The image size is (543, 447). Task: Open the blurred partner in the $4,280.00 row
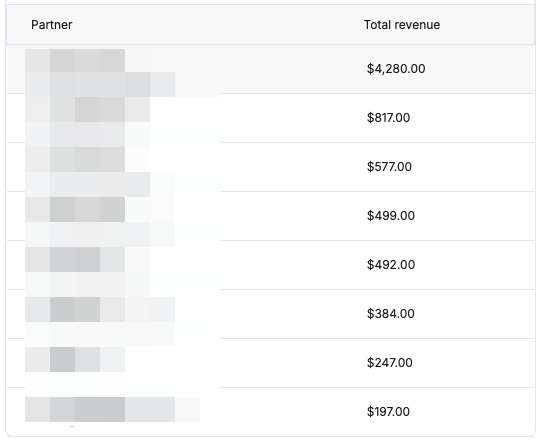tap(100, 73)
